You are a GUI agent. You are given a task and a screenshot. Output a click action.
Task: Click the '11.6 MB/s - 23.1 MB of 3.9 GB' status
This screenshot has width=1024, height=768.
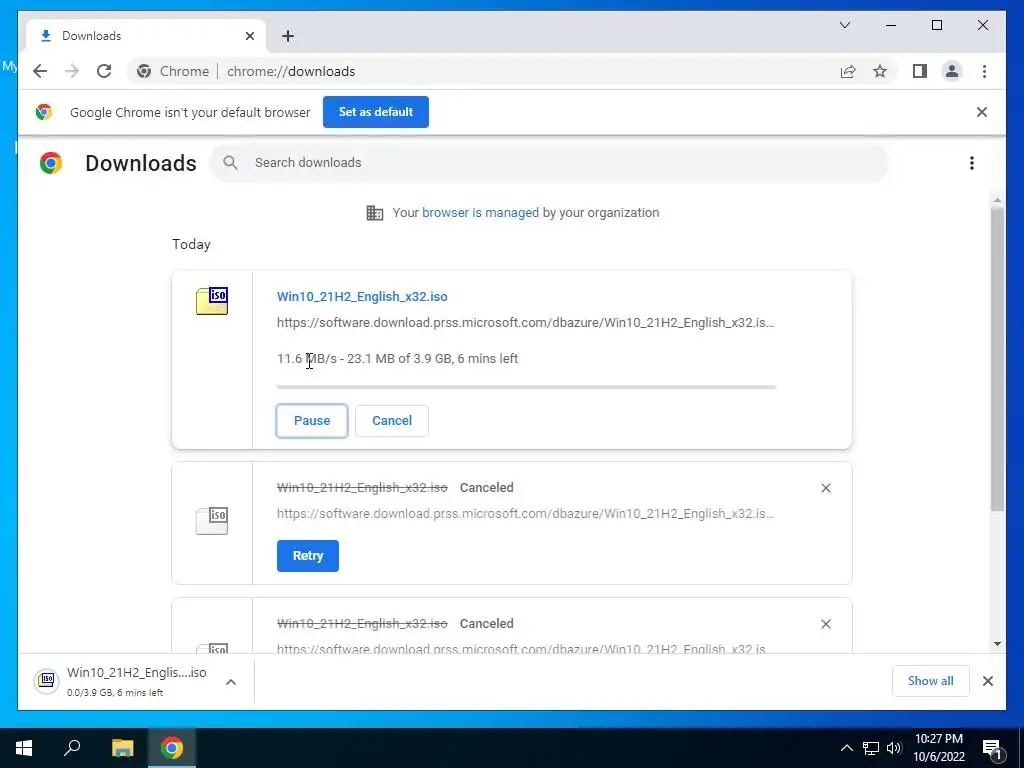[x=397, y=359]
